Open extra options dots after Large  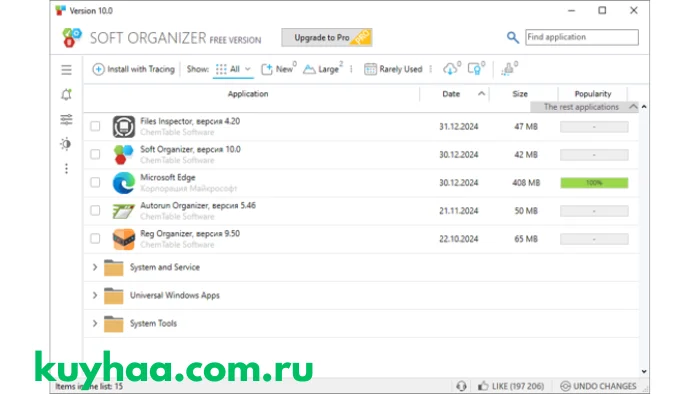351,69
